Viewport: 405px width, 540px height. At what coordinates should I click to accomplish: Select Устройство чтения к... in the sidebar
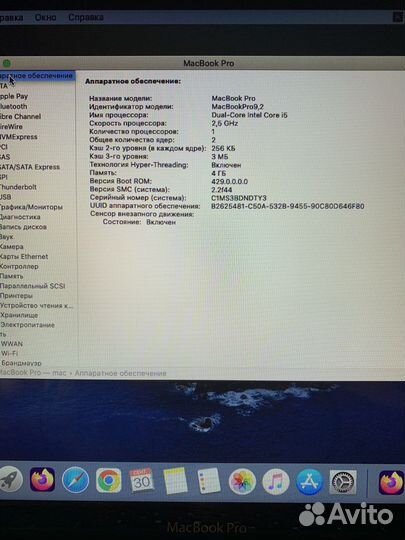[37, 305]
